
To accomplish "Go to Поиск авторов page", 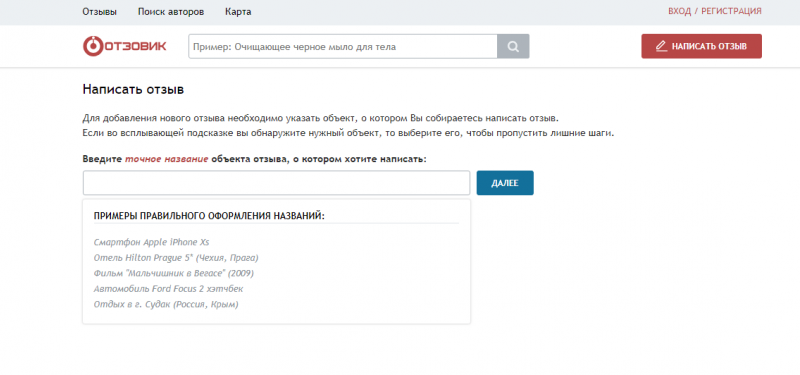I will pyautogui.click(x=171, y=12).
